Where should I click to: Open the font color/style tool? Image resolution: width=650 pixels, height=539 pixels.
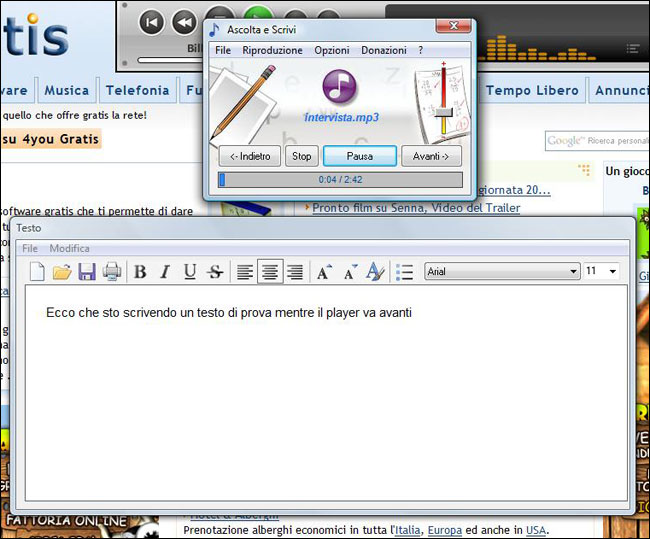376,272
